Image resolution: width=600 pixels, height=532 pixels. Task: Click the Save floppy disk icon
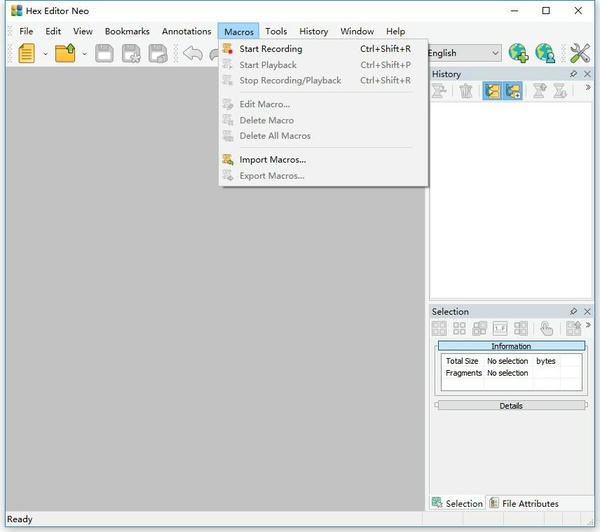point(104,53)
